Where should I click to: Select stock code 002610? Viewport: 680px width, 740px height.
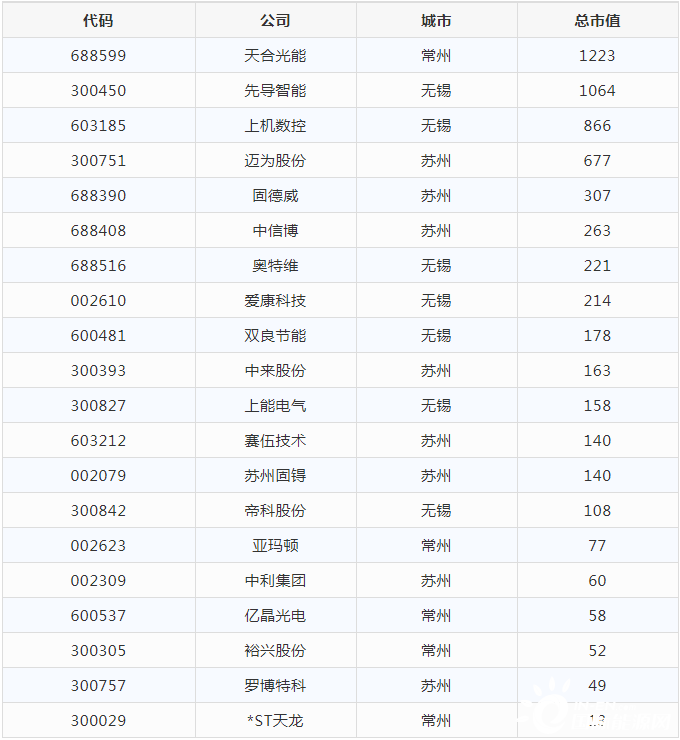point(98,301)
